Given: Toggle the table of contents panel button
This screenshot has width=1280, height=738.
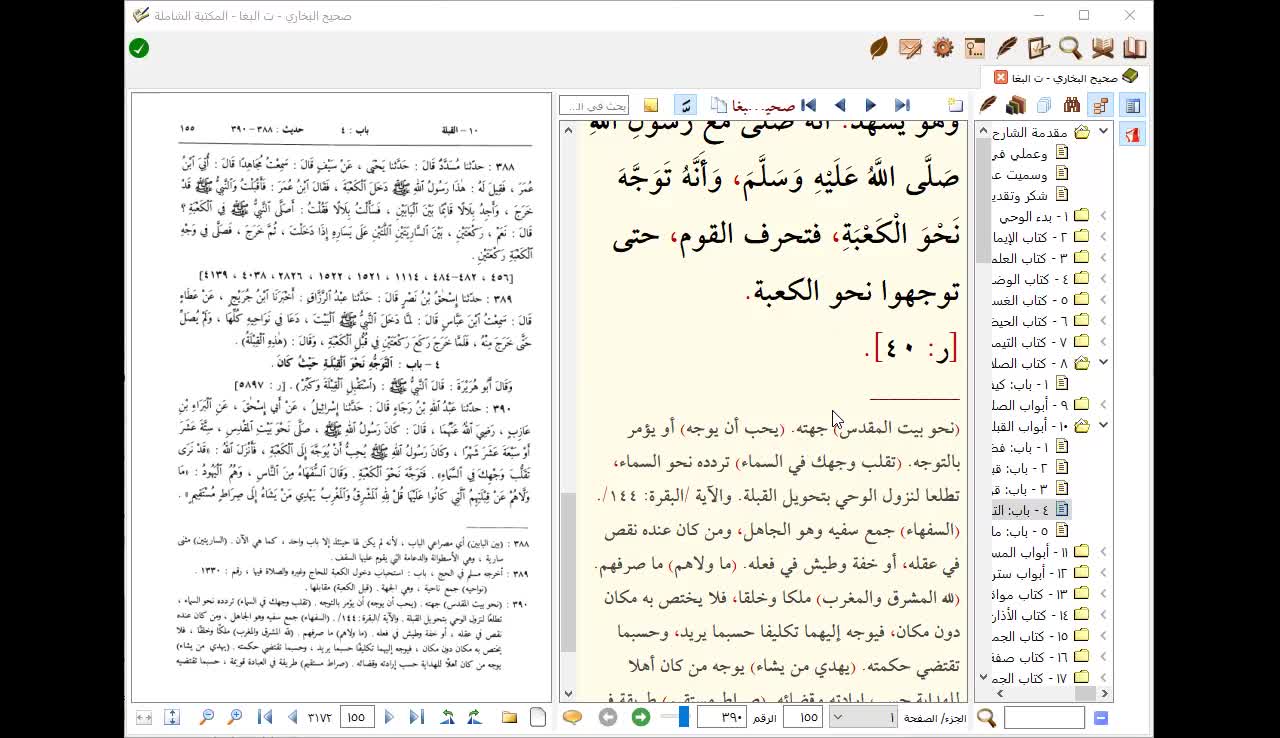Looking at the screenshot, I should tap(1132, 105).
